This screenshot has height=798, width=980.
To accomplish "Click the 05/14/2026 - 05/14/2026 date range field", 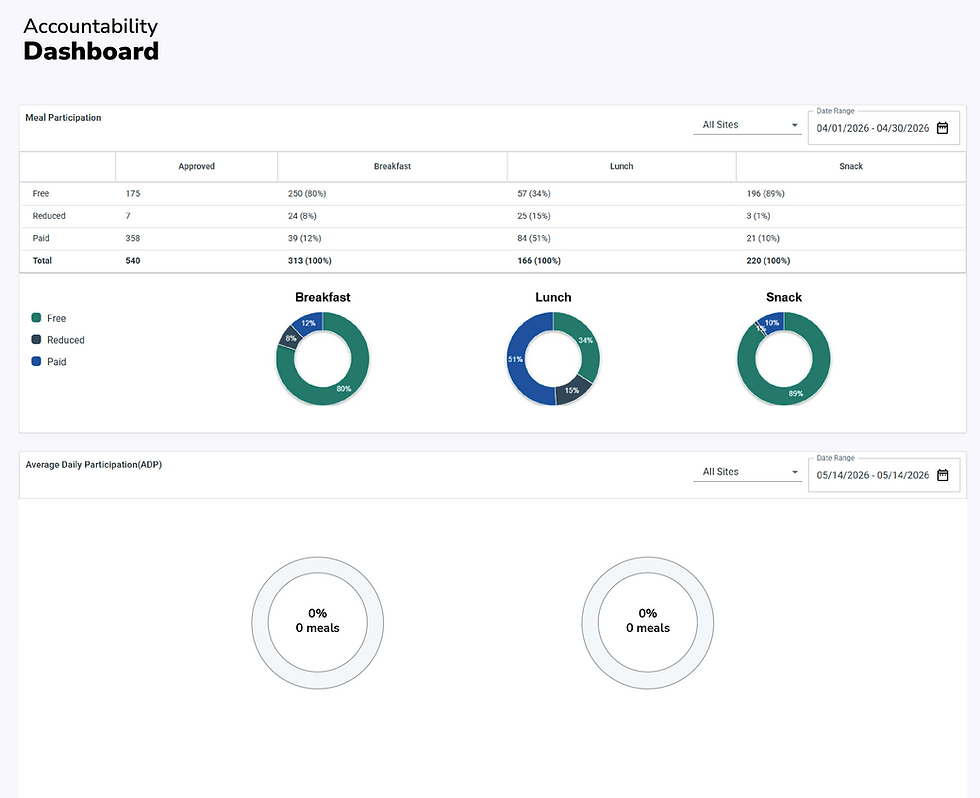I will coord(884,475).
